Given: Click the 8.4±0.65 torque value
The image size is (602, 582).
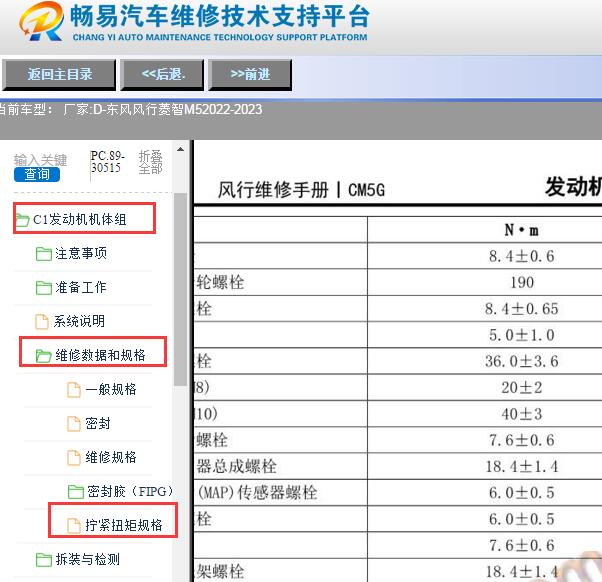Looking at the screenshot, I should [x=521, y=309].
